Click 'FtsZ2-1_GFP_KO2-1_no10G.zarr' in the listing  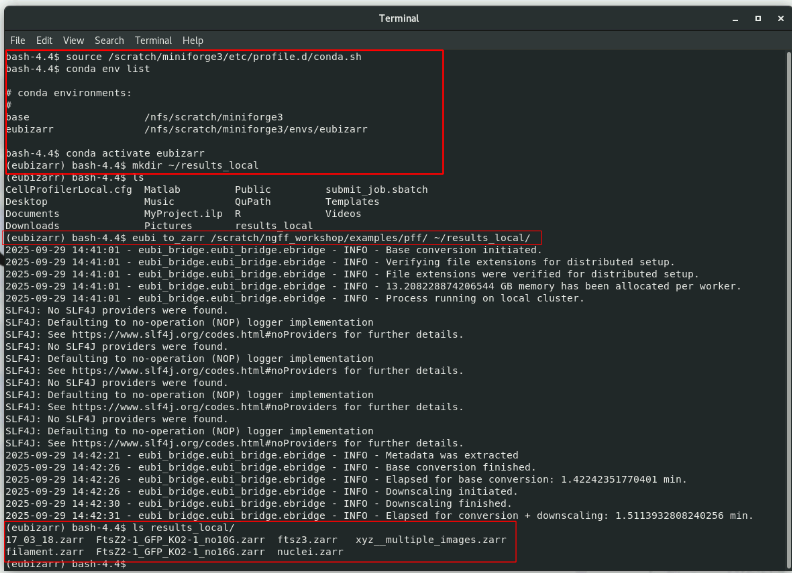pyautogui.click(x=180, y=540)
